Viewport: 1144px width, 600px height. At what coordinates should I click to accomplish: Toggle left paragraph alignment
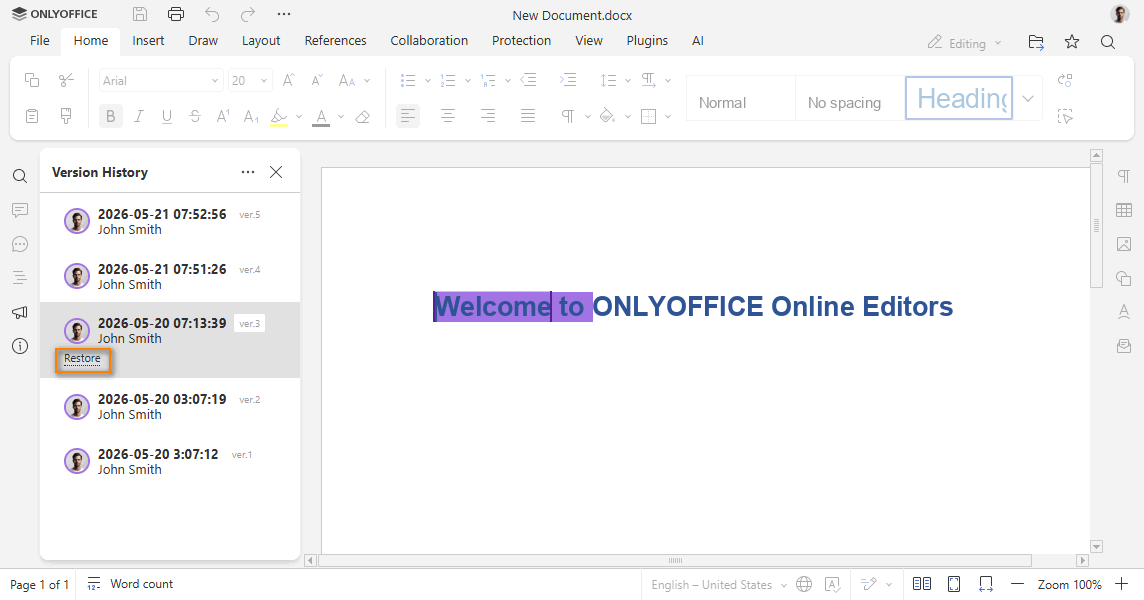pyautogui.click(x=408, y=116)
